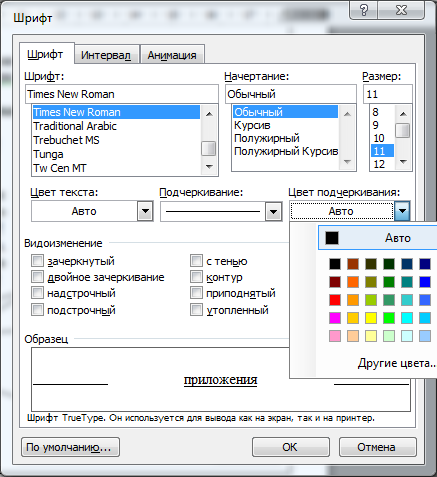
Task: Select Times New Roman list row
Action: pyautogui.click(x=116, y=112)
